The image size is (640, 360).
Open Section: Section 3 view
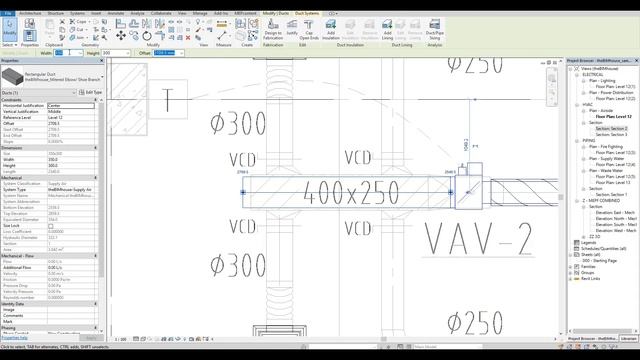pyautogui.click(x=611, y=135)
